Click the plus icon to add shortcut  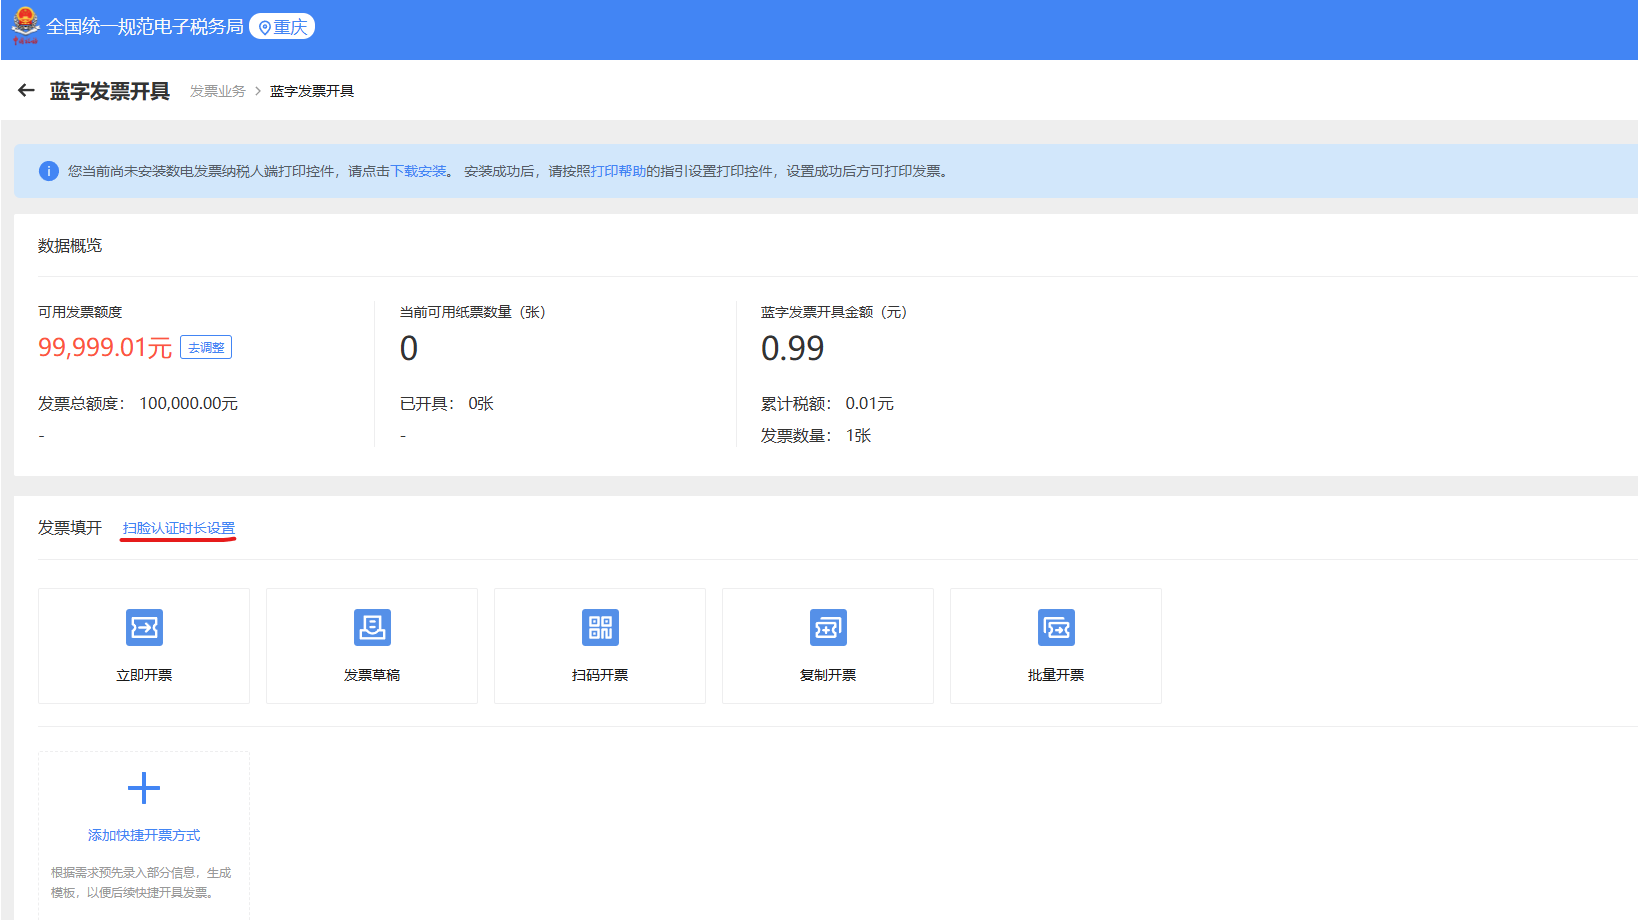click(x=144, y=788)
